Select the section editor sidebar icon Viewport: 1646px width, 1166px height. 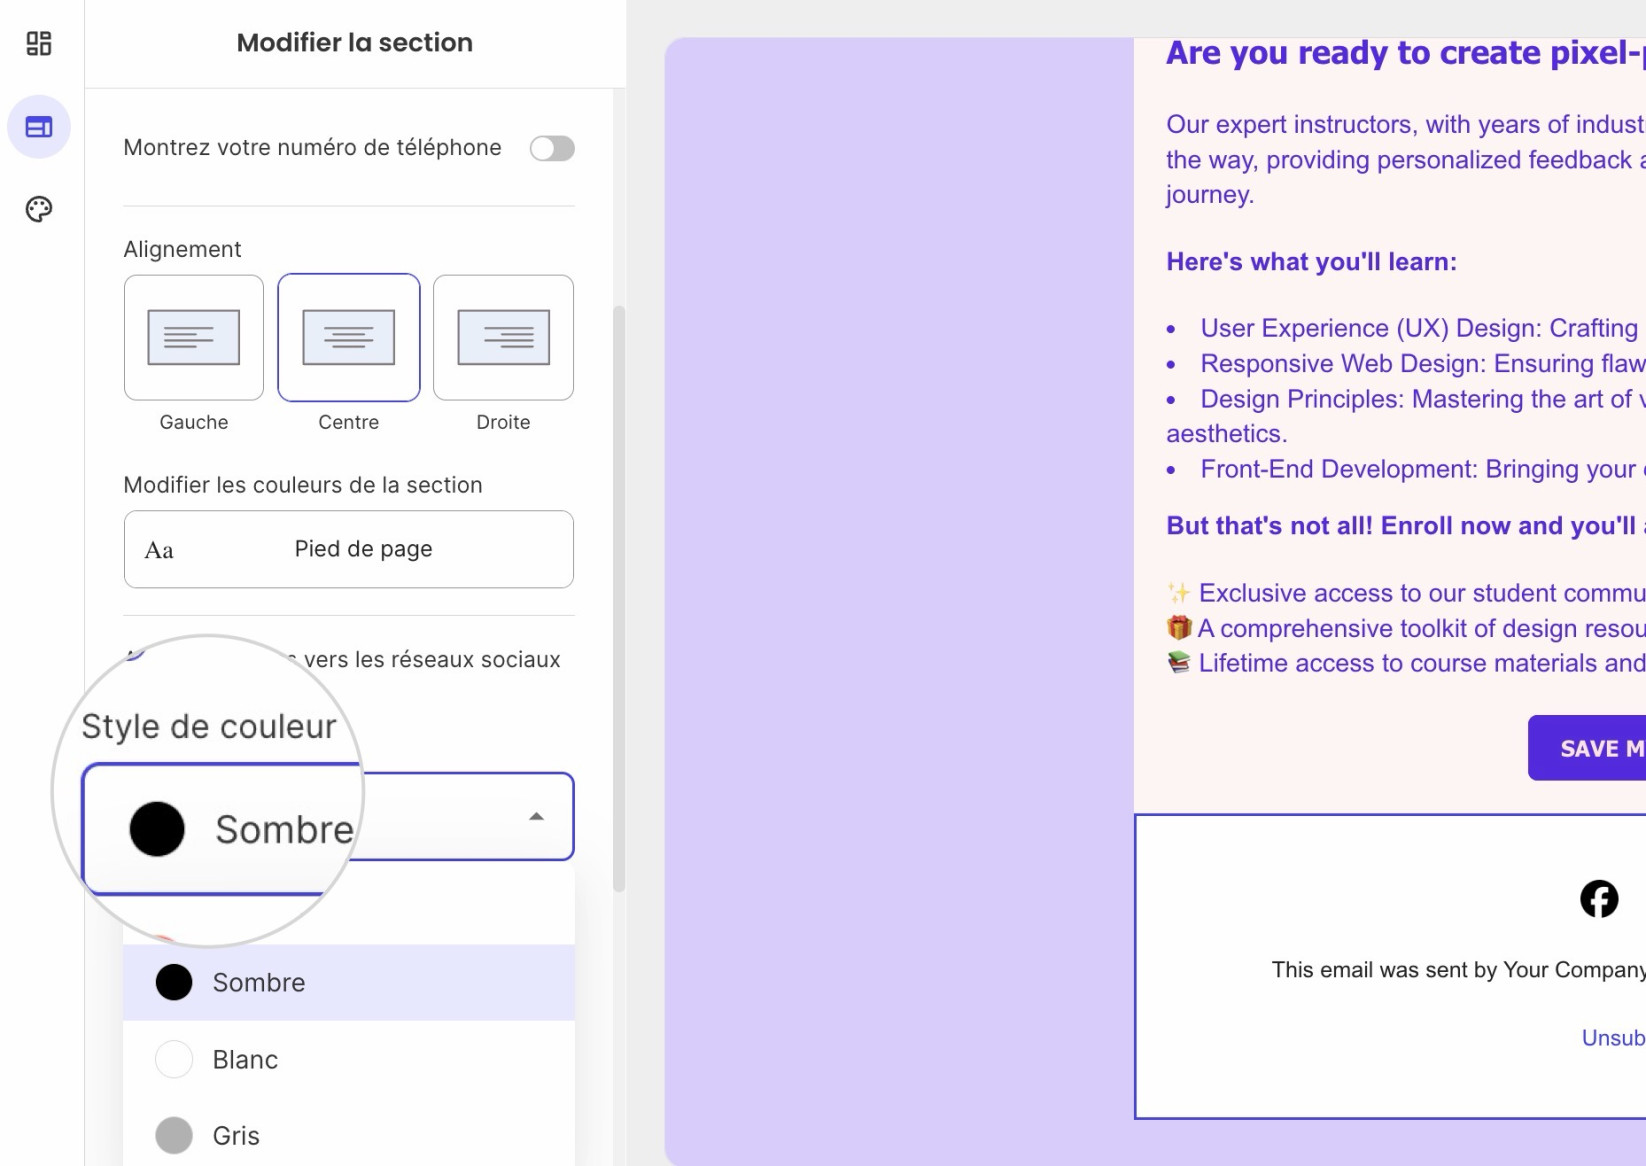tap(39, 127)
